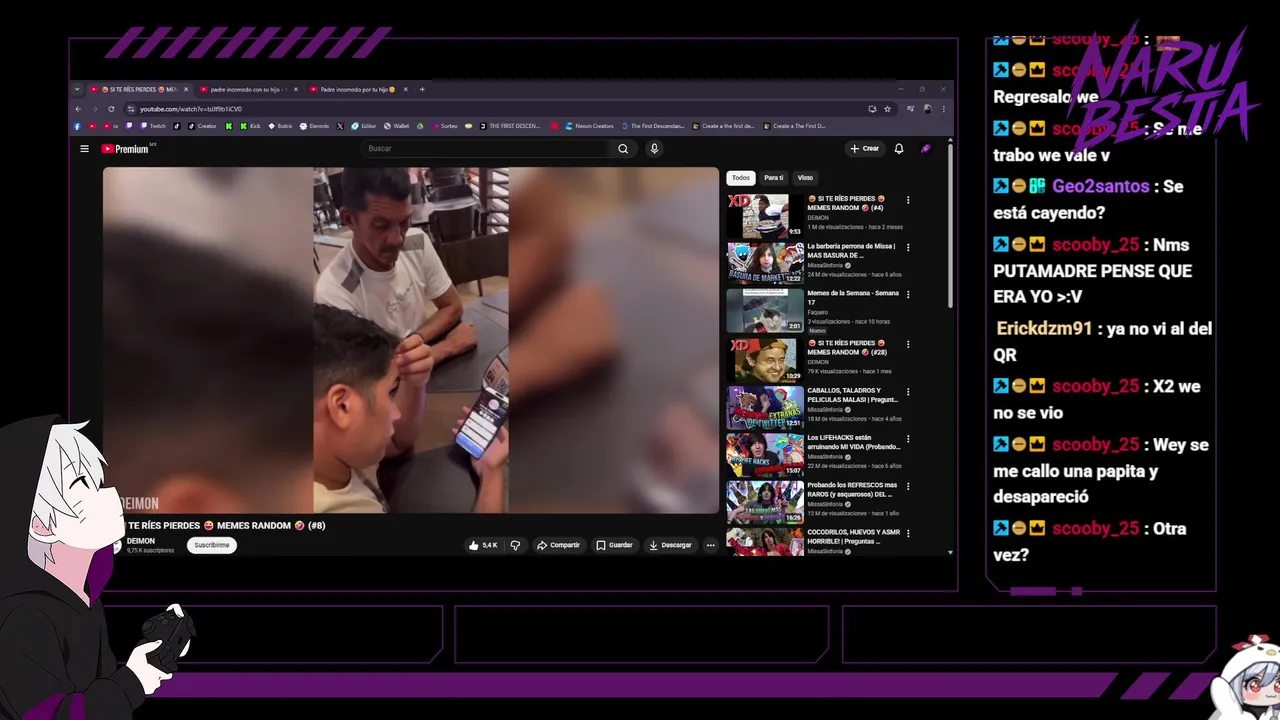This screenshot has height=720, width=1280.
Task: Select the Para ti filter chip
Action: click(773, 178)
